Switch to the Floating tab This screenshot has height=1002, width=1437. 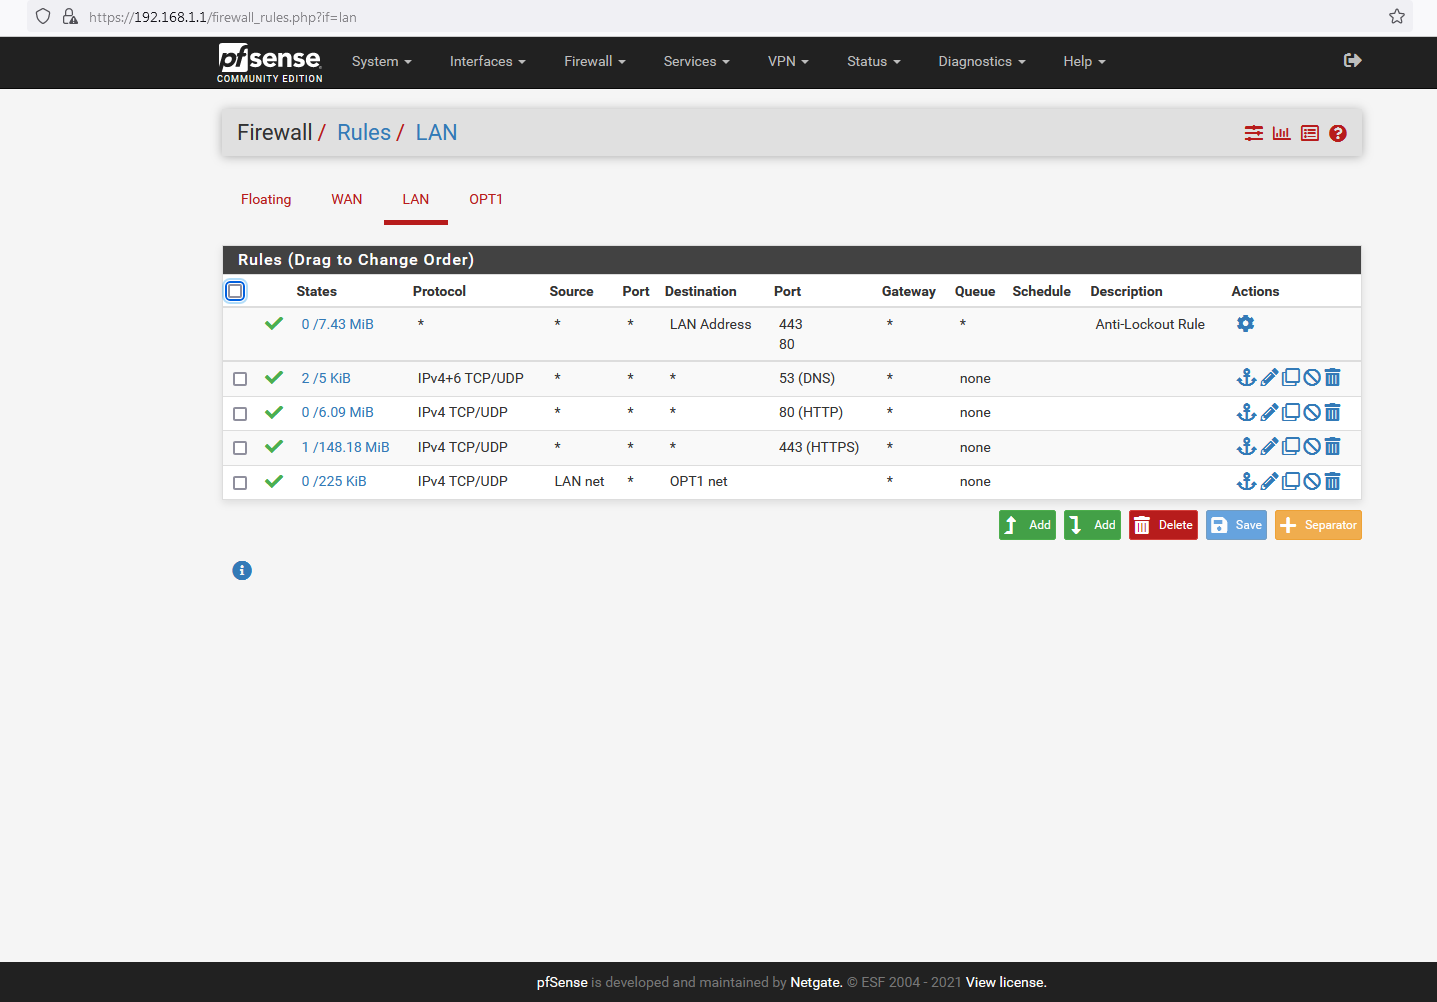tap(266, 199)
